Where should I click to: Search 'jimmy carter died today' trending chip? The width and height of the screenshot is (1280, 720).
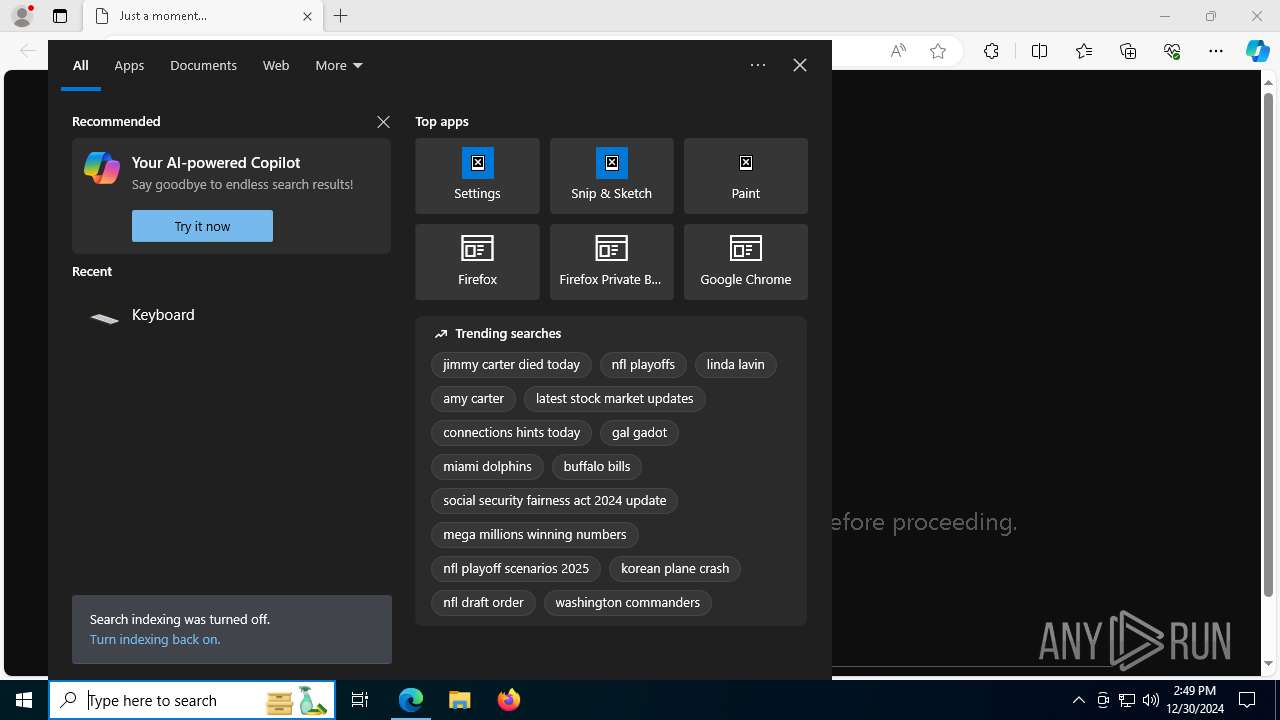click(x=511, y=365)
